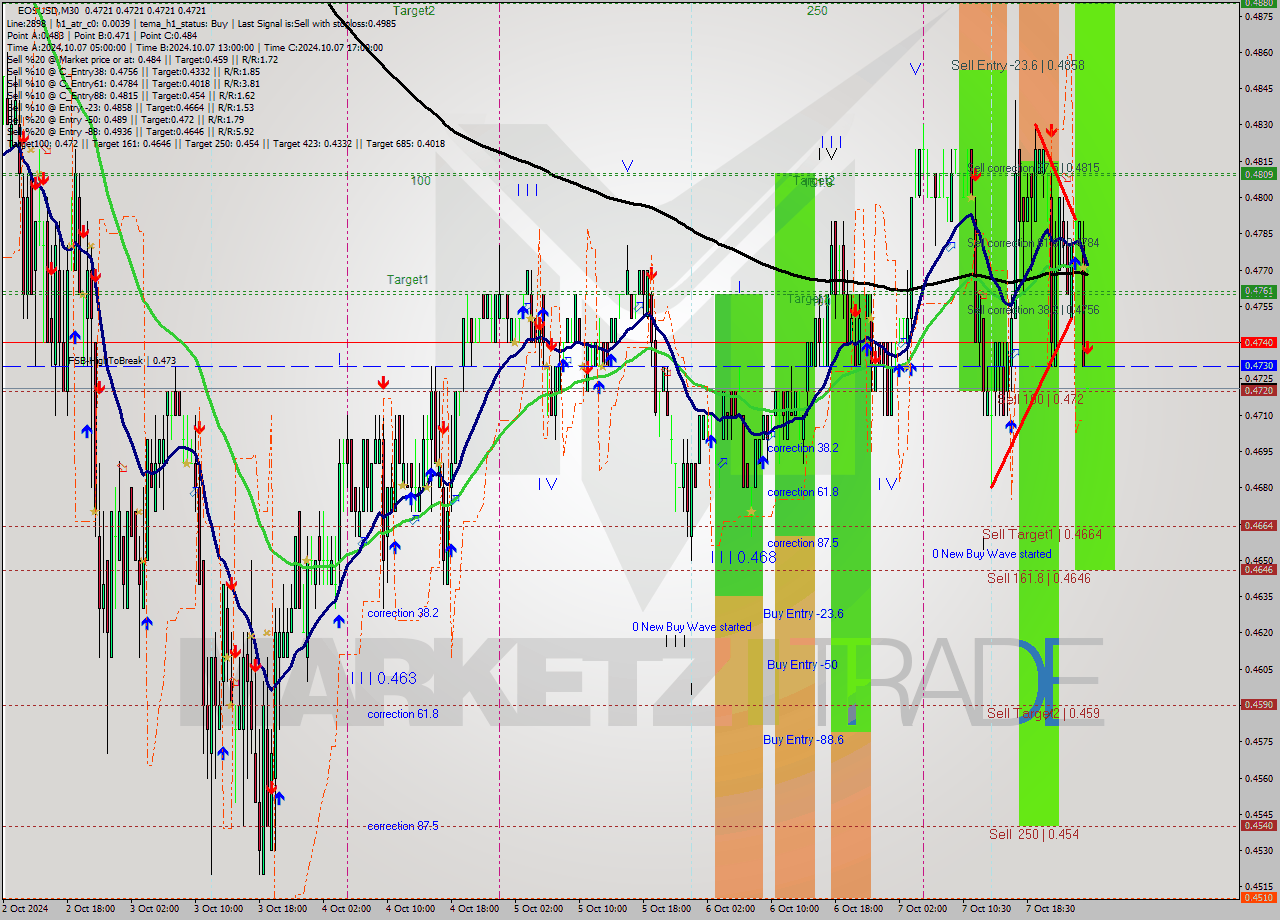
Task: Click the red 0.4740 price tag
Action: (x=1258, y=342)
